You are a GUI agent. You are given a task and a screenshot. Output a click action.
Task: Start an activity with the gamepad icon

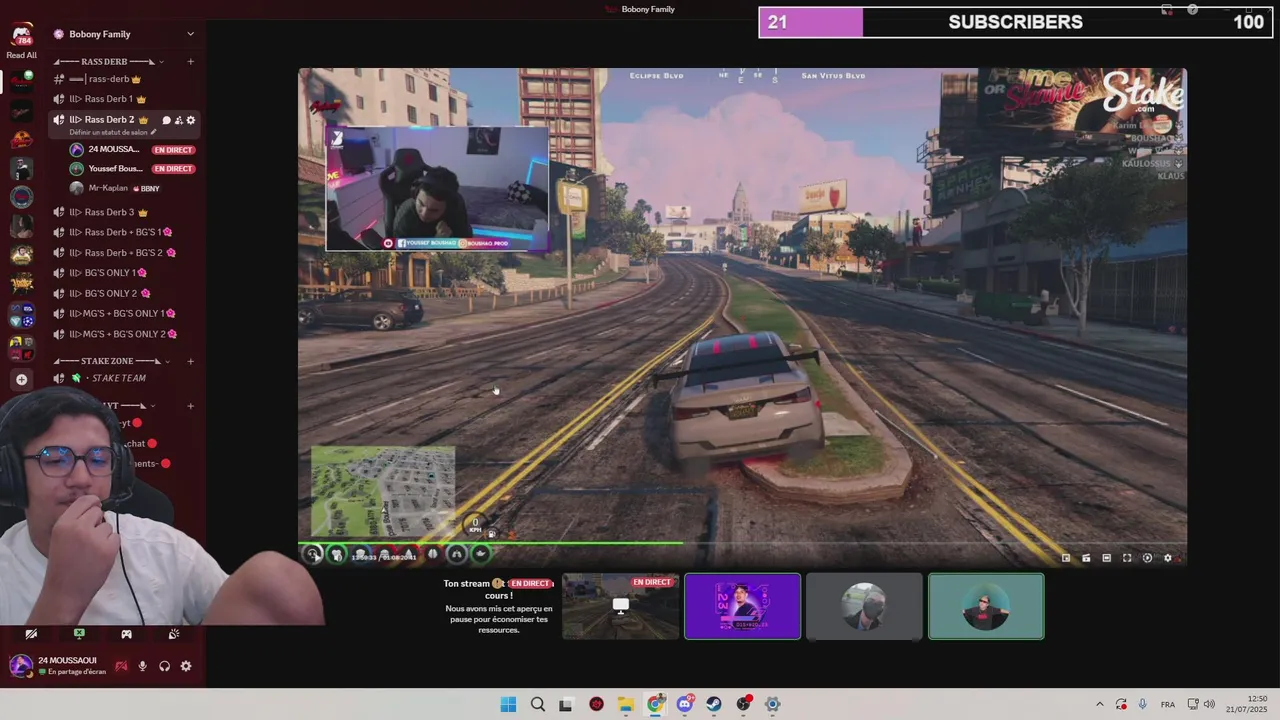[126, 634]
